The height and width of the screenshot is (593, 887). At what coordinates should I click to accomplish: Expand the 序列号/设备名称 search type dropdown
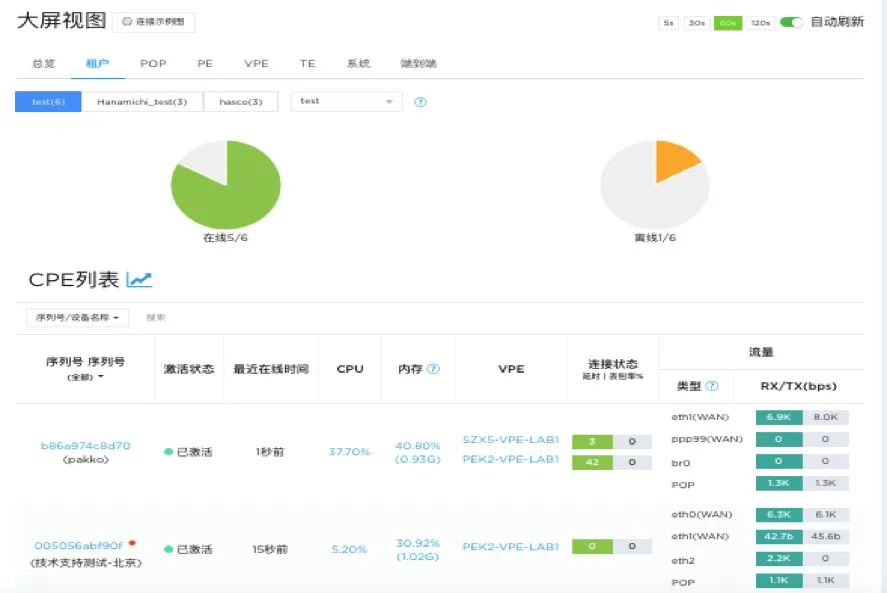[x=77, y=317]
